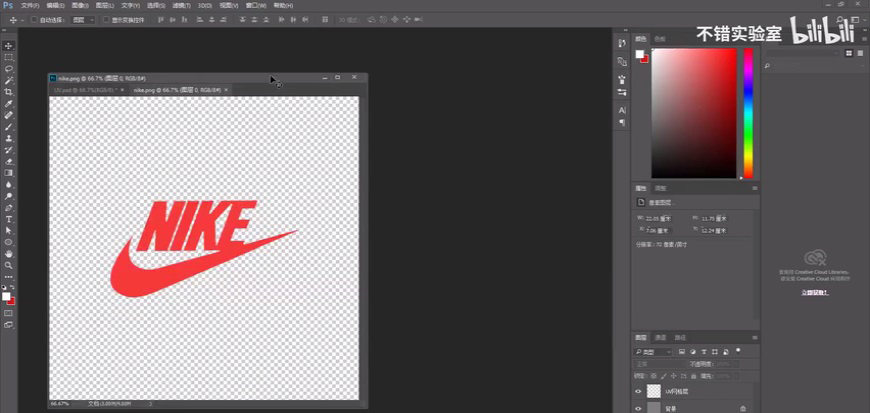Enable the Auto-Select checkbox
This screenshot has height=413, width=870.
coord(34,20)
